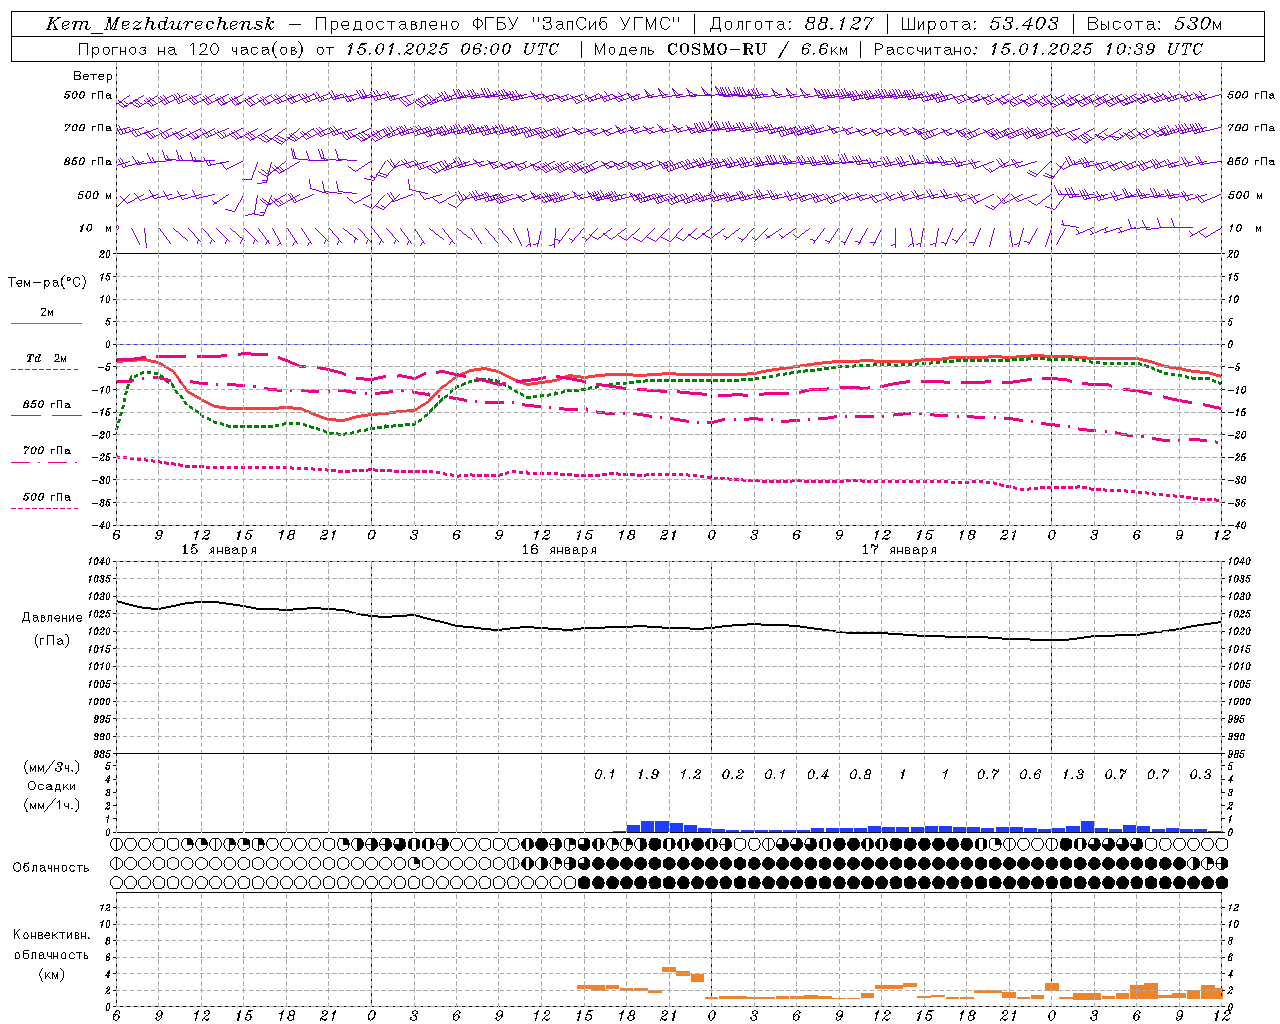Click the line sample under 500 гПа temperature legend
The height and width of the screenshot is (1024, 1280).
[45, 508]
